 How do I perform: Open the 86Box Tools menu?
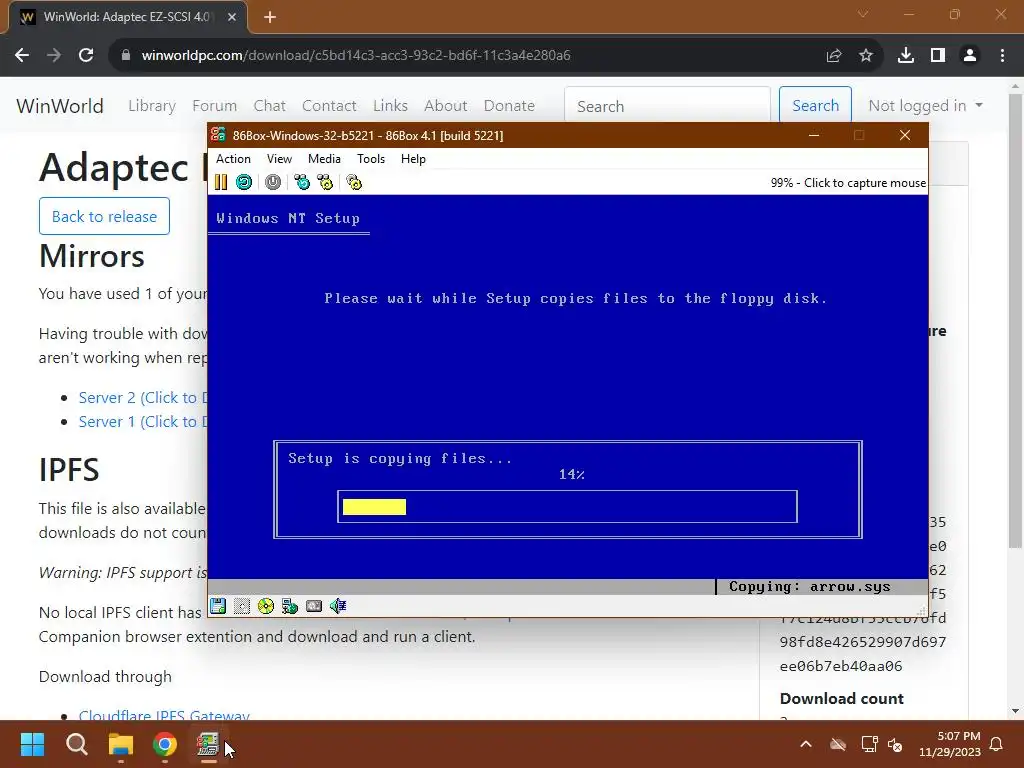[x=371, y=159]
